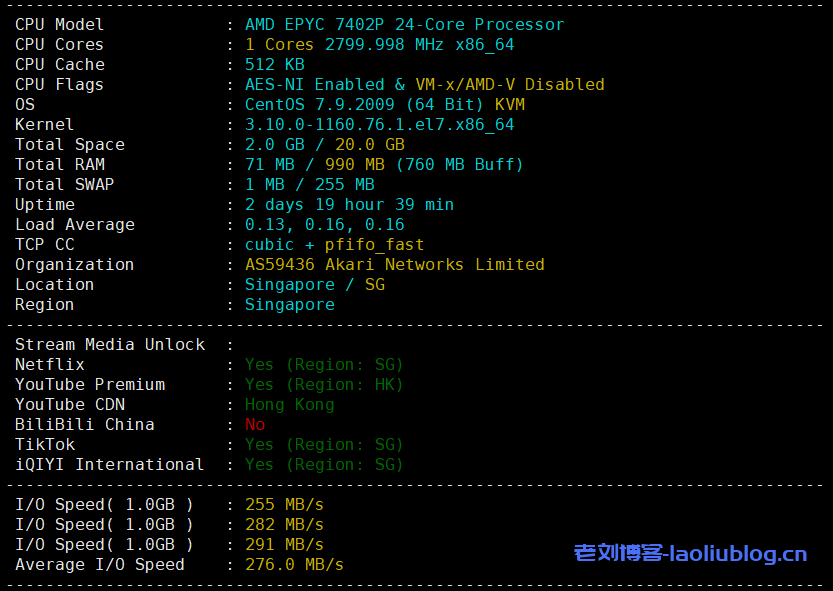Click the Average I/O Speed 276.0 value
Image resolution: width=833 pixels, height=591 pixels.
[294, 564]
